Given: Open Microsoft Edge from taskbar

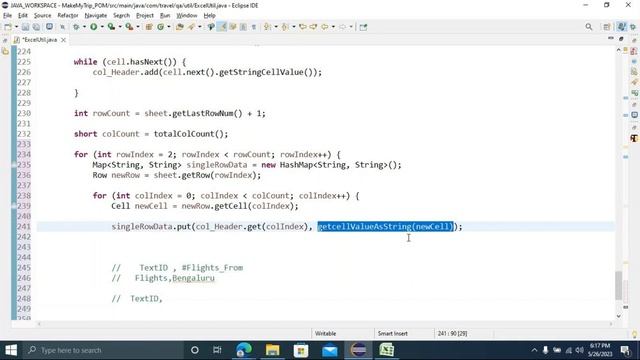Looking at the screenshot, I should pos(244,350).
